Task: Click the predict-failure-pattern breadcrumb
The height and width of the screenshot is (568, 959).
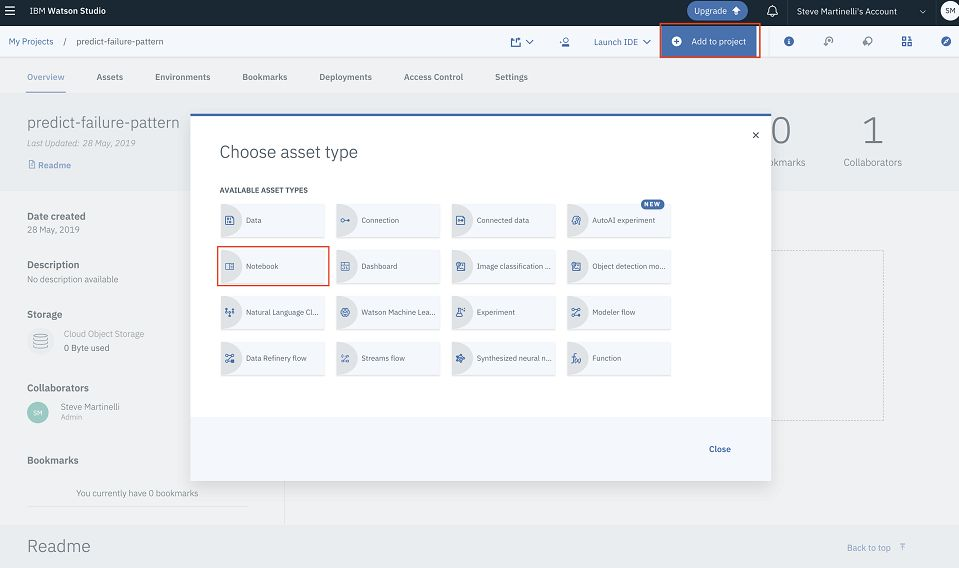Action: coord(120,42)
